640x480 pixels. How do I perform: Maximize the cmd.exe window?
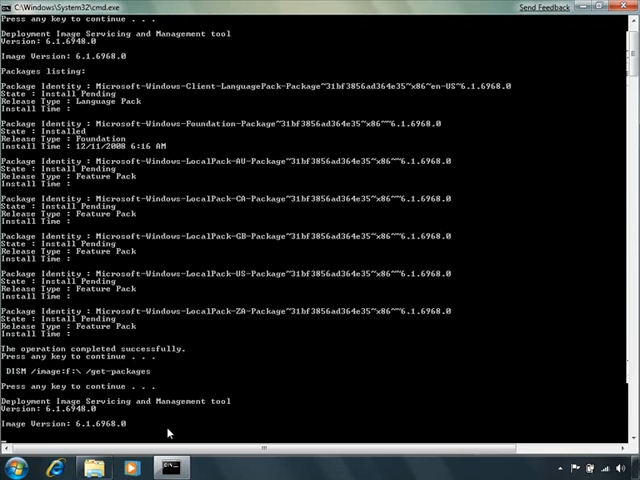tap(599, 6)
